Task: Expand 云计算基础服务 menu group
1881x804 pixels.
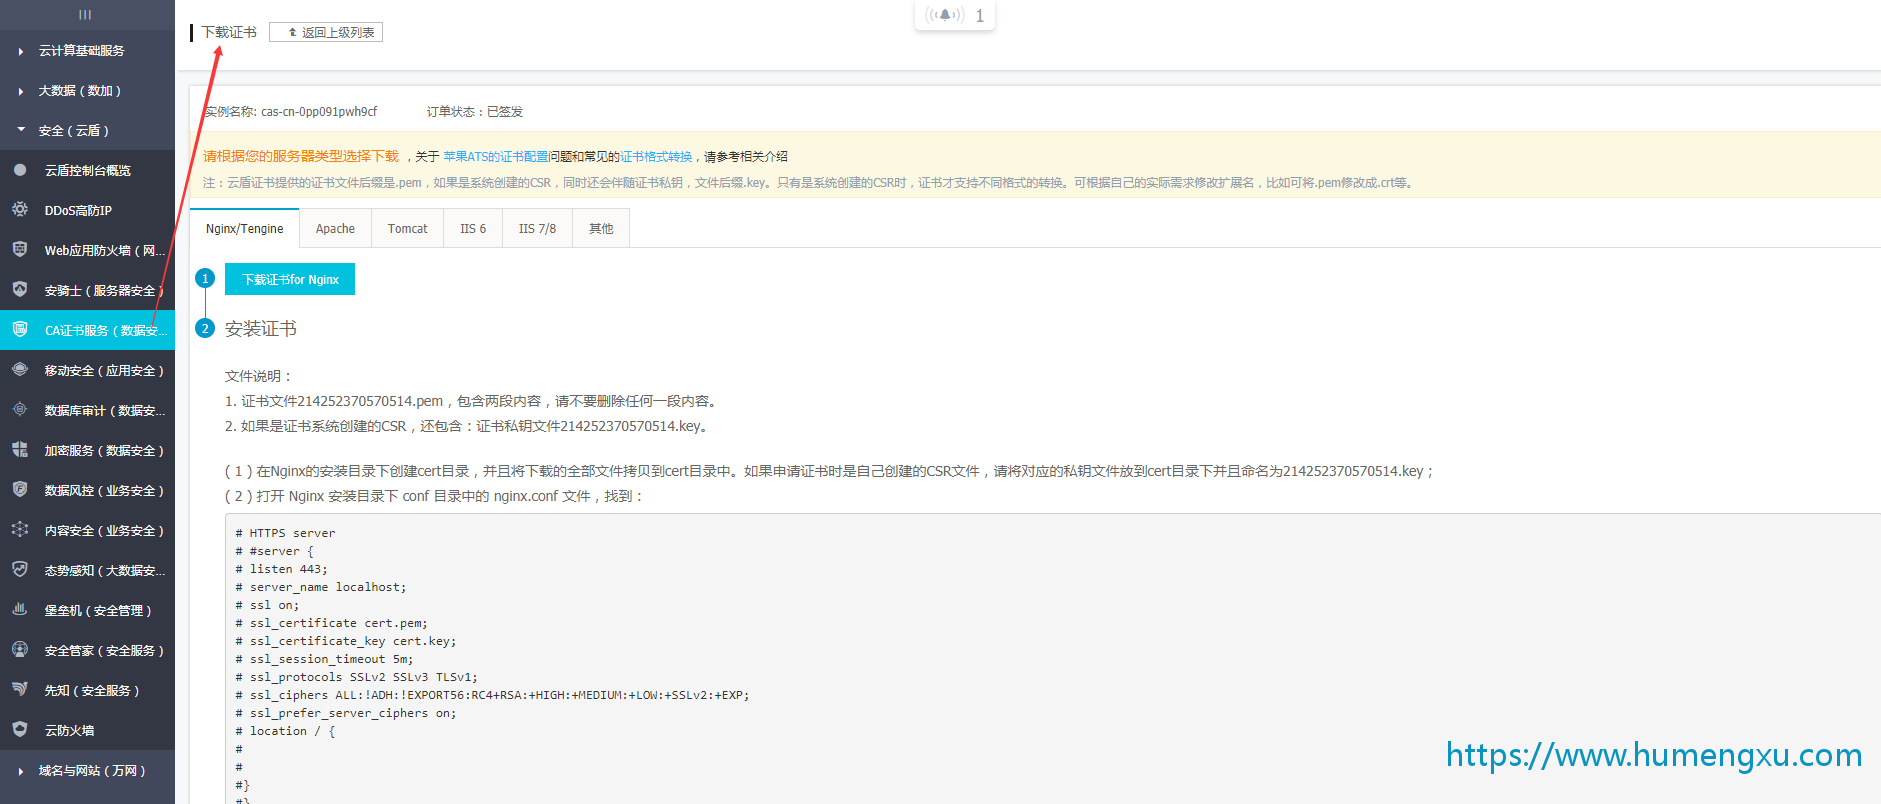Action: click(87, 50)
